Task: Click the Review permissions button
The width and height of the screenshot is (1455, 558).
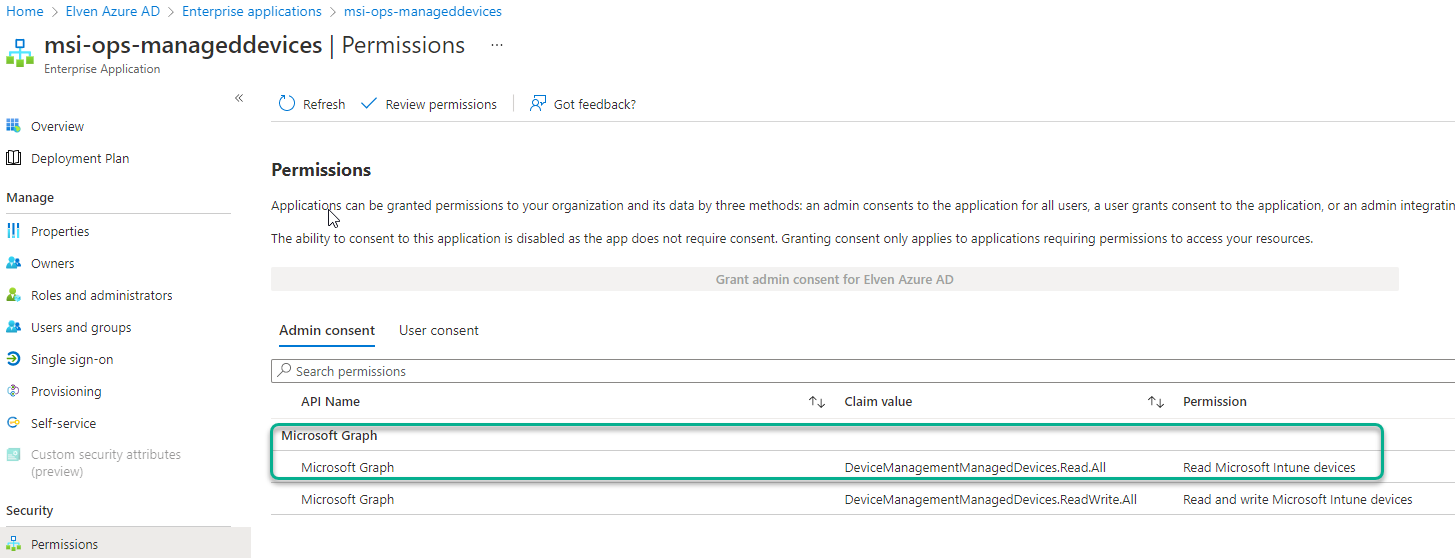Action: click(x=429, y=104)
